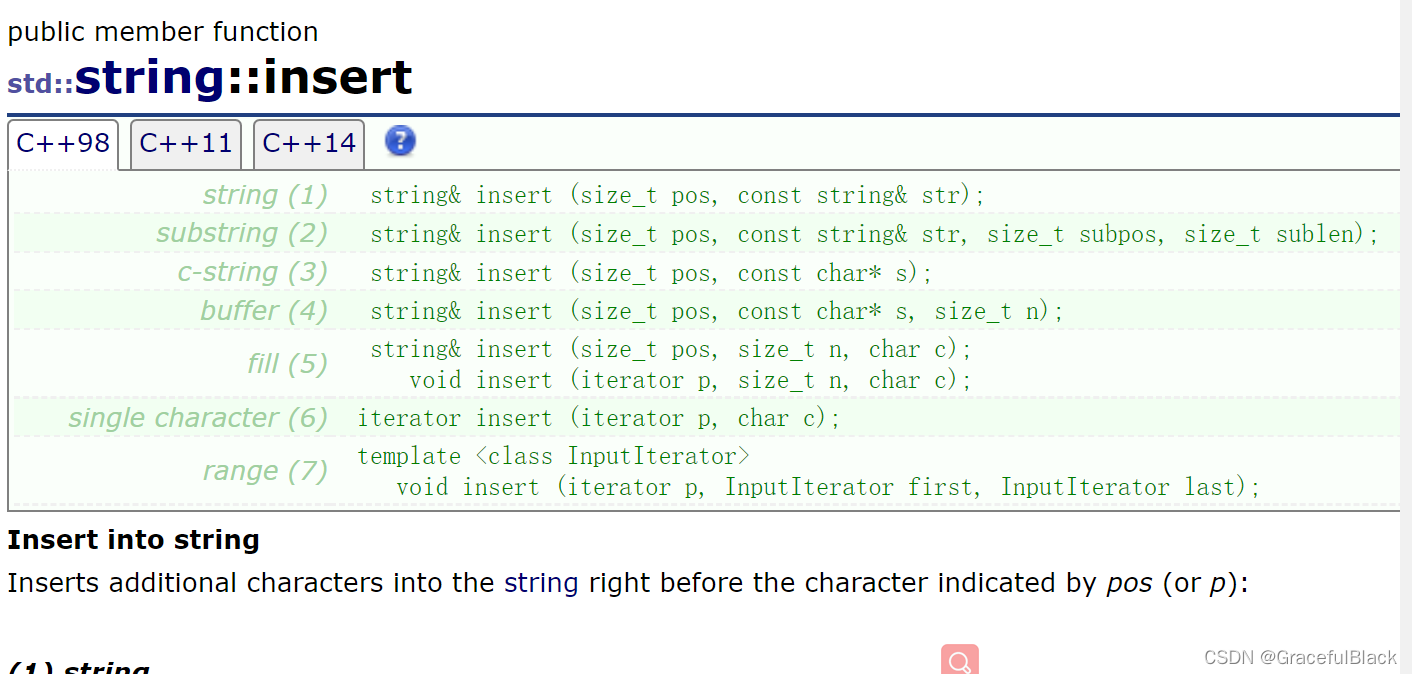
Task: Click the "string" in the page title
Action: point(150,78)
